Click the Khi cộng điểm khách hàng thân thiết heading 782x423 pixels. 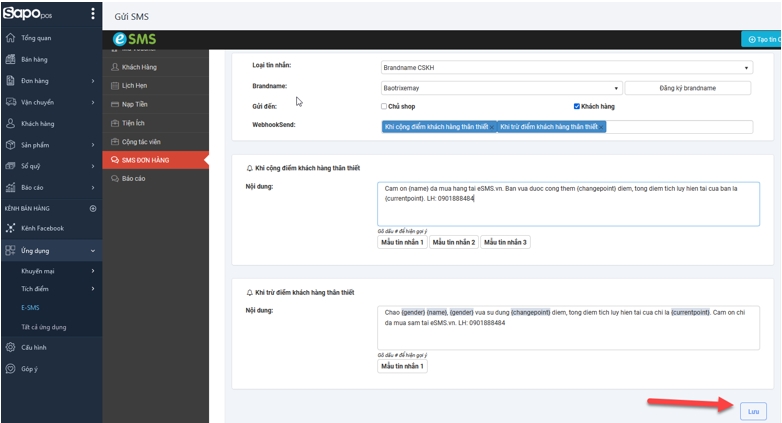coord(307,168)
